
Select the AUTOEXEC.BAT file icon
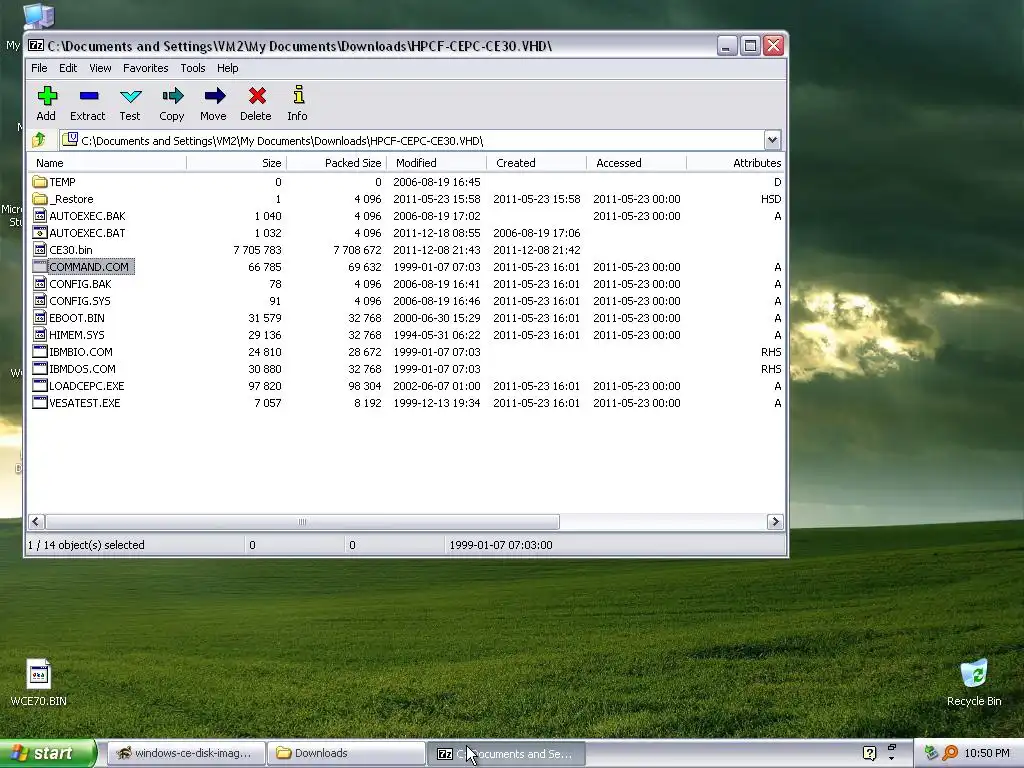pyautogui.click(x=40, y=232)
